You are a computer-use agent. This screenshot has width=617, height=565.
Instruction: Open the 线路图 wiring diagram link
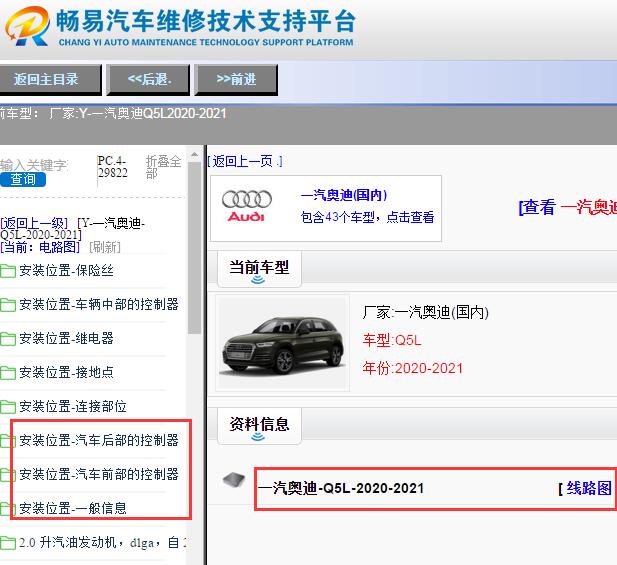(x=588, y=488)
